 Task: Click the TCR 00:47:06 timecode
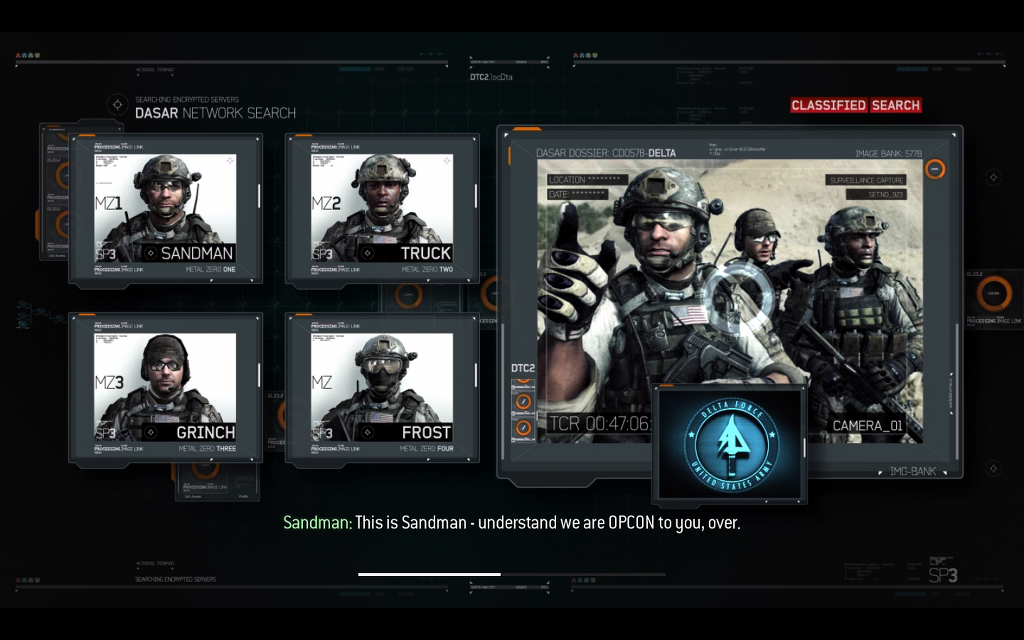tap(600, 423)
